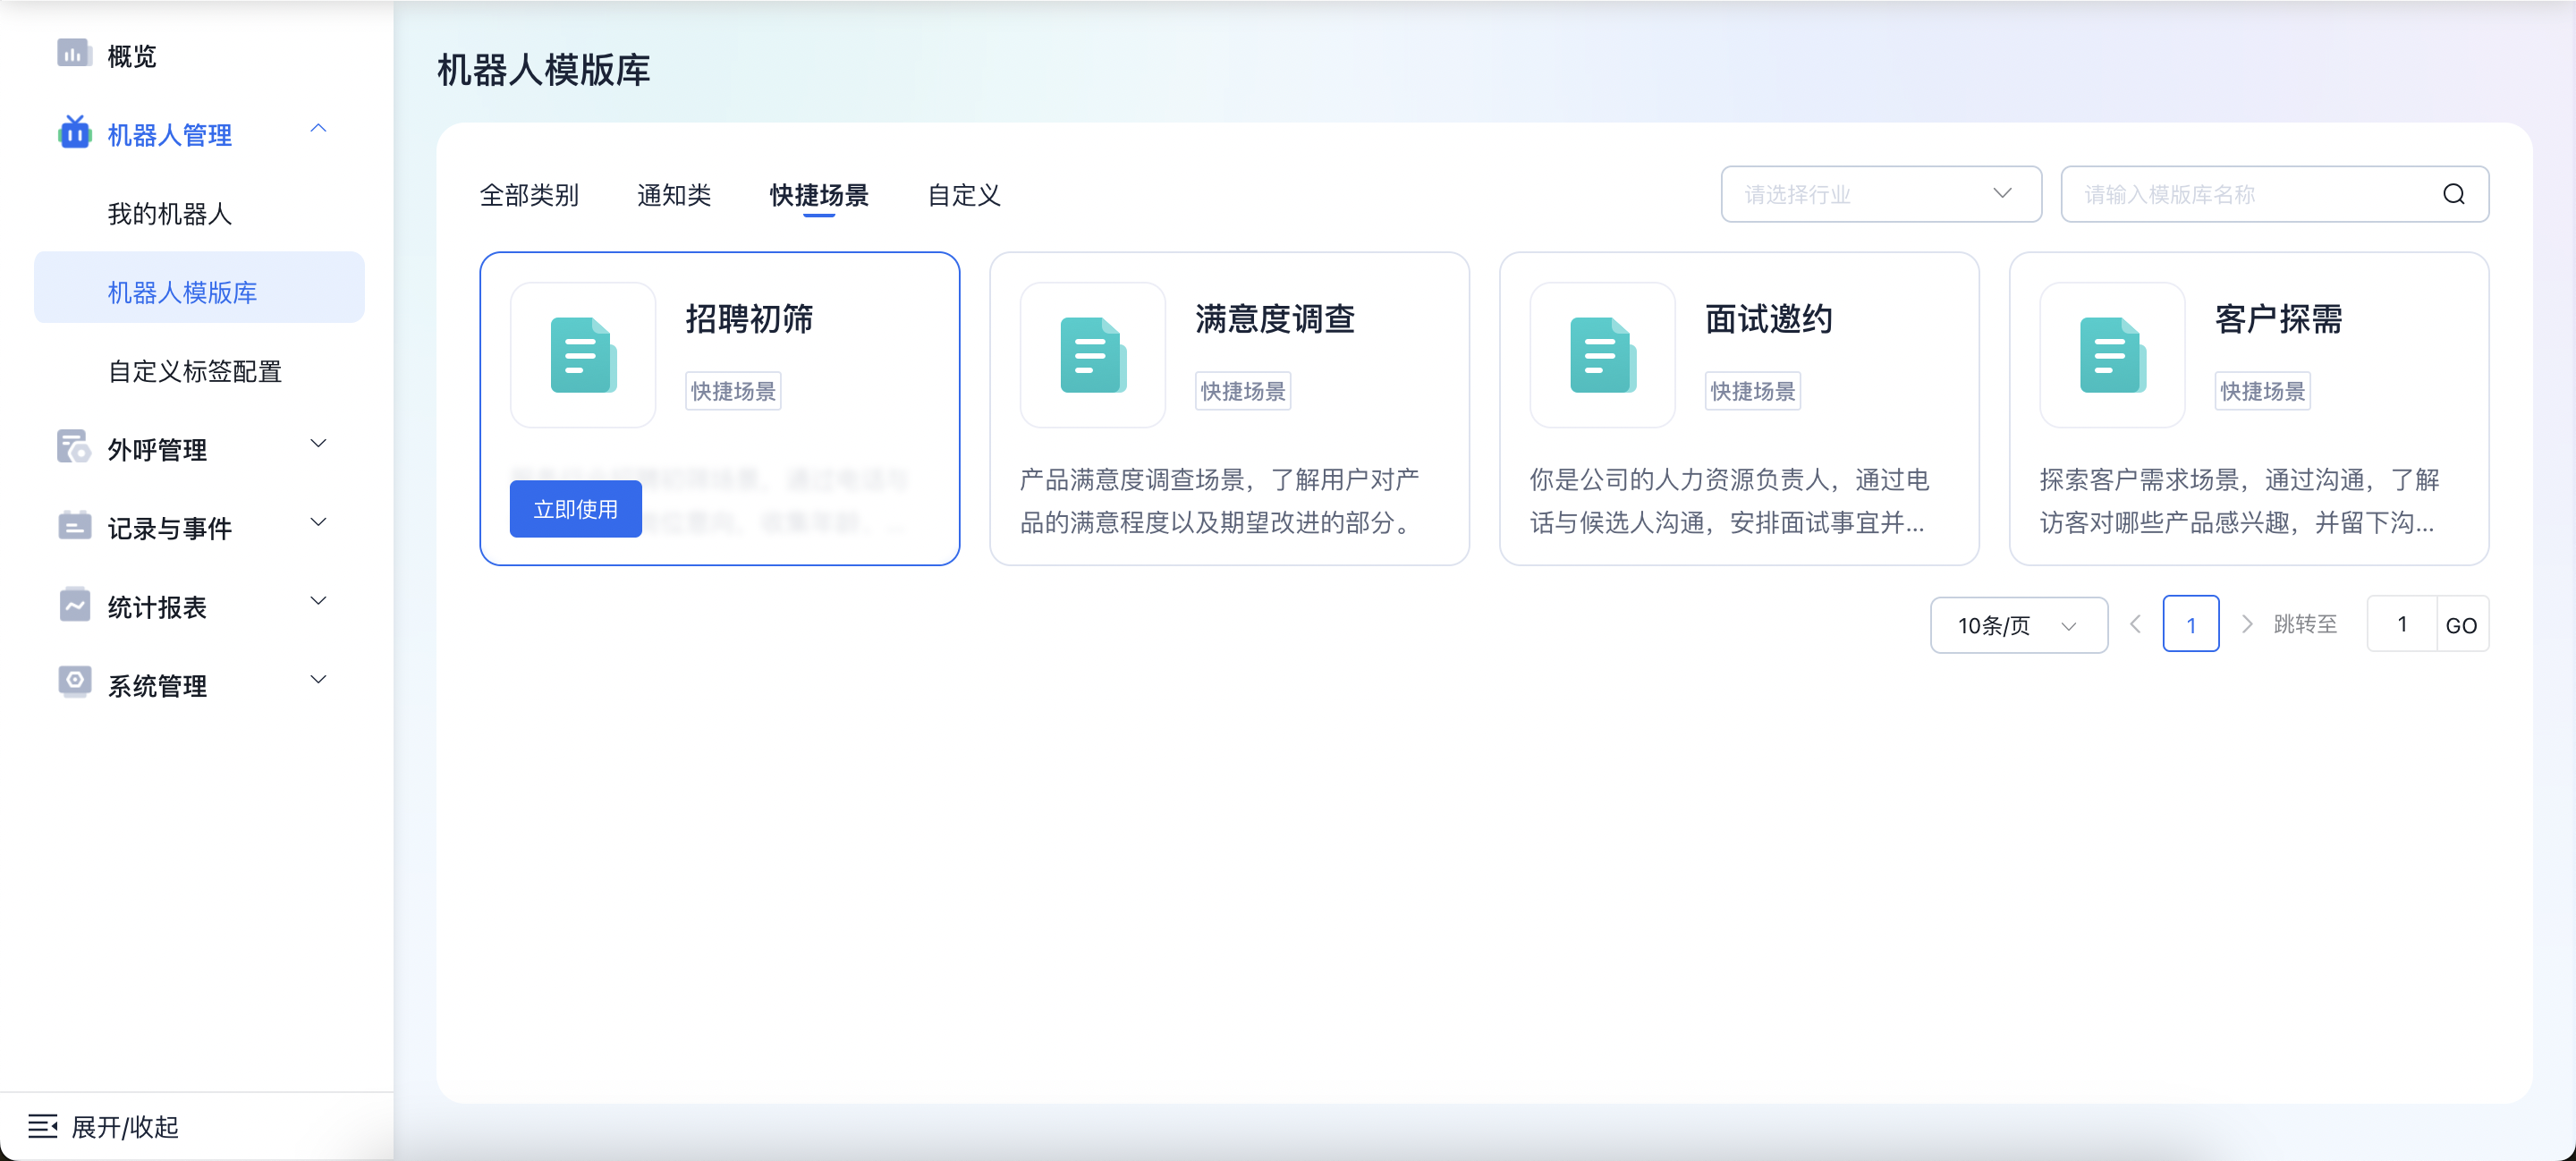Click the 记录与事件 menu label

click(x=170, y=529)
